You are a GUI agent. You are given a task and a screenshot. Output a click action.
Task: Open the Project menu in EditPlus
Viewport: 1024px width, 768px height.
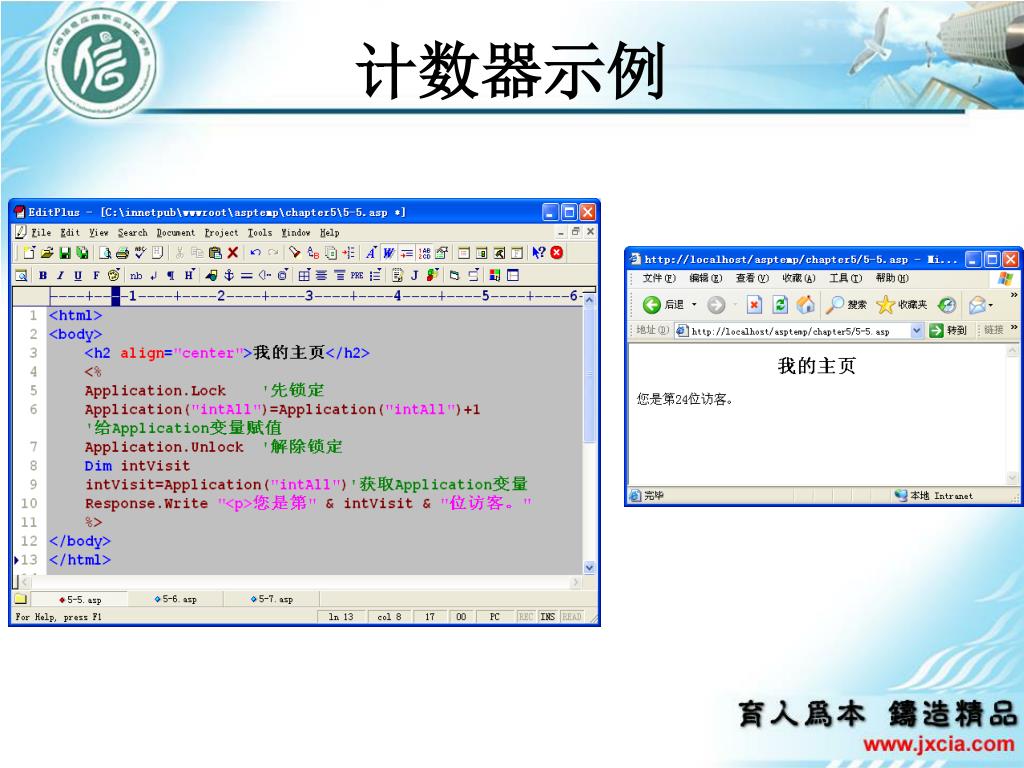[221, 232]
